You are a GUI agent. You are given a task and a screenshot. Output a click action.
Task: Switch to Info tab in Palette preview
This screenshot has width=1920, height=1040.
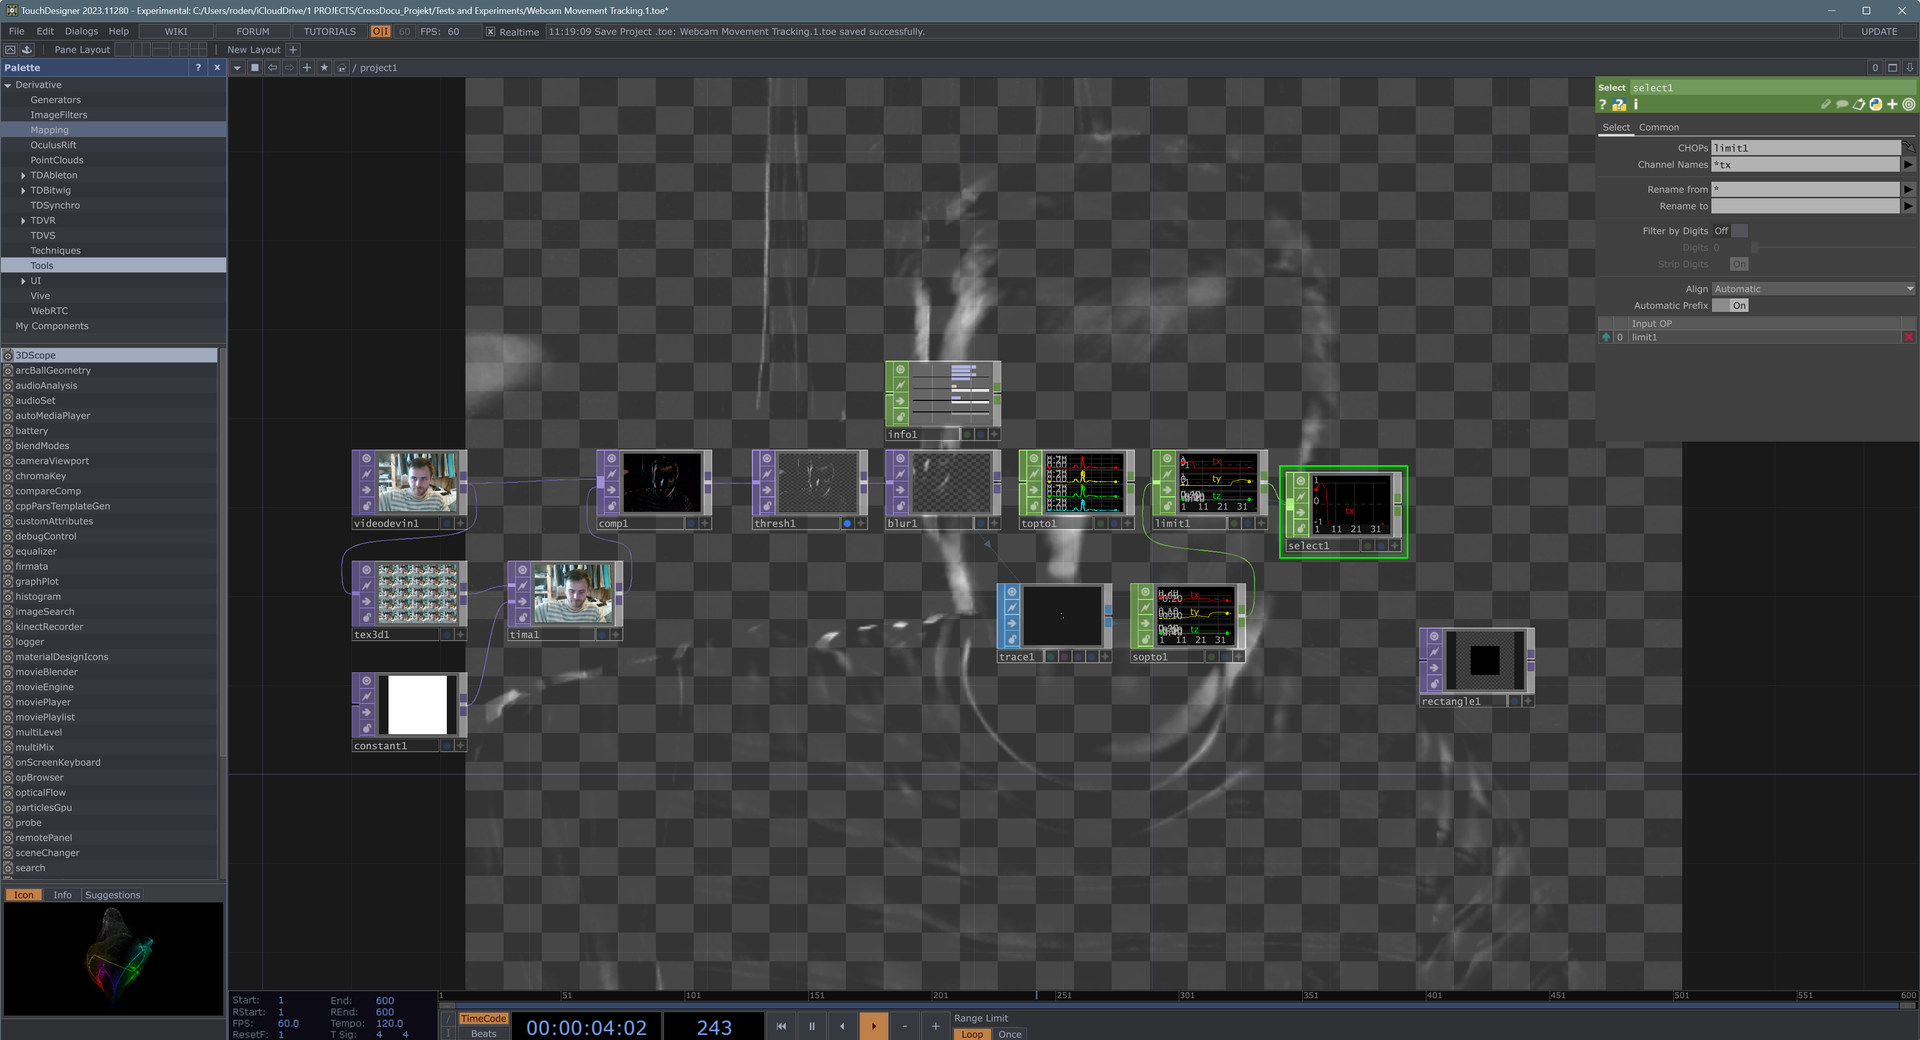click(62, 895)
